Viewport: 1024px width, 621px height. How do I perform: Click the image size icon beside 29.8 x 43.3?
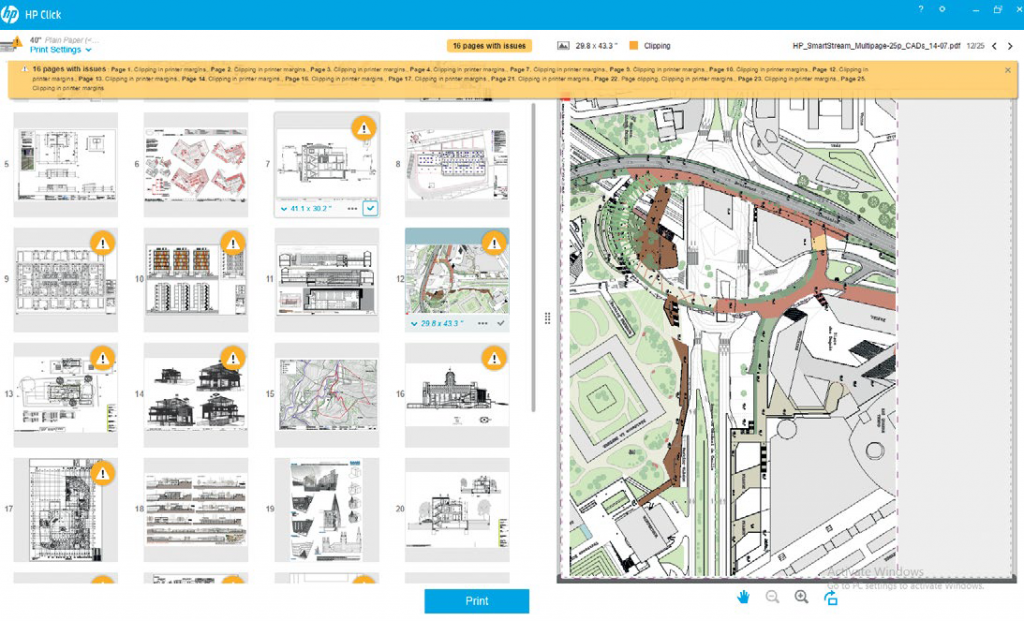[x=563, y=46]
